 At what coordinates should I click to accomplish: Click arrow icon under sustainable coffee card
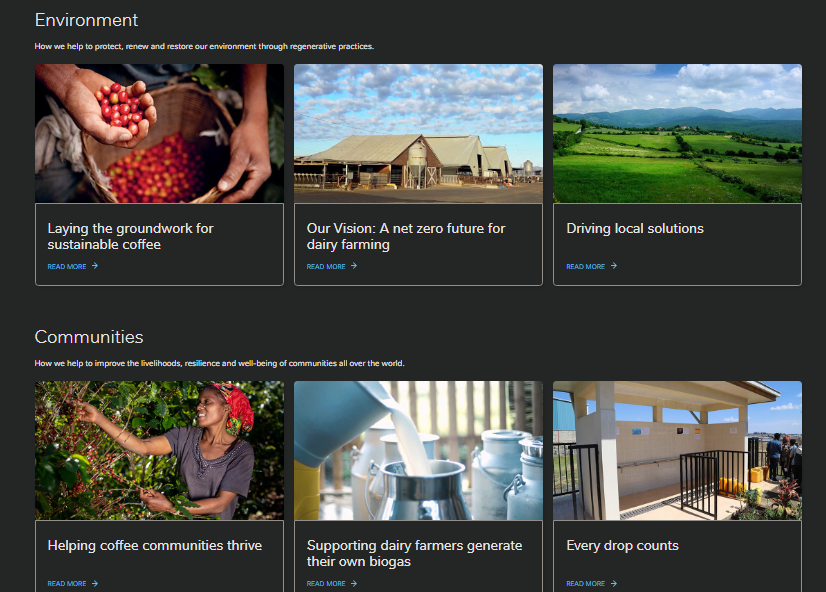[95, 266]
